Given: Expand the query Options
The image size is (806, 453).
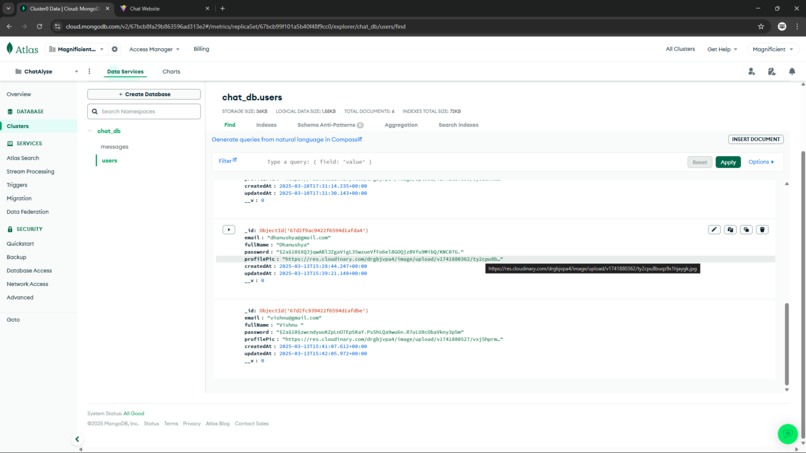Looking at the screenshot, I should 761,162.
